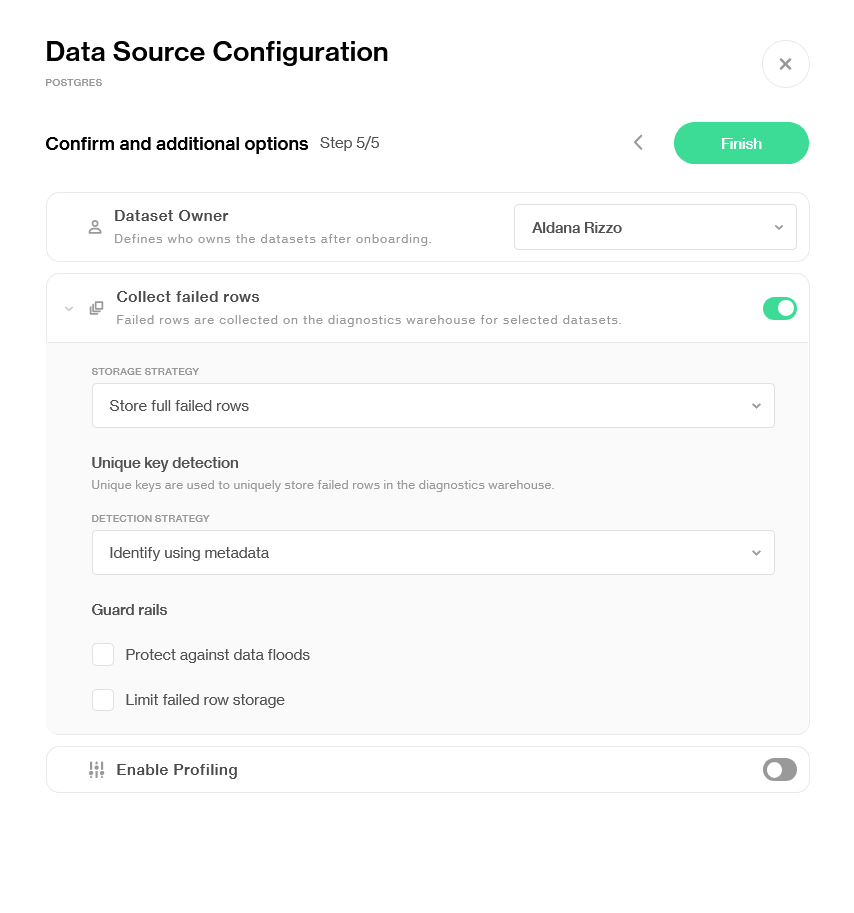Click the Step 5/5 indicator
The image size is (854, 913).
(x=350, y=143)
